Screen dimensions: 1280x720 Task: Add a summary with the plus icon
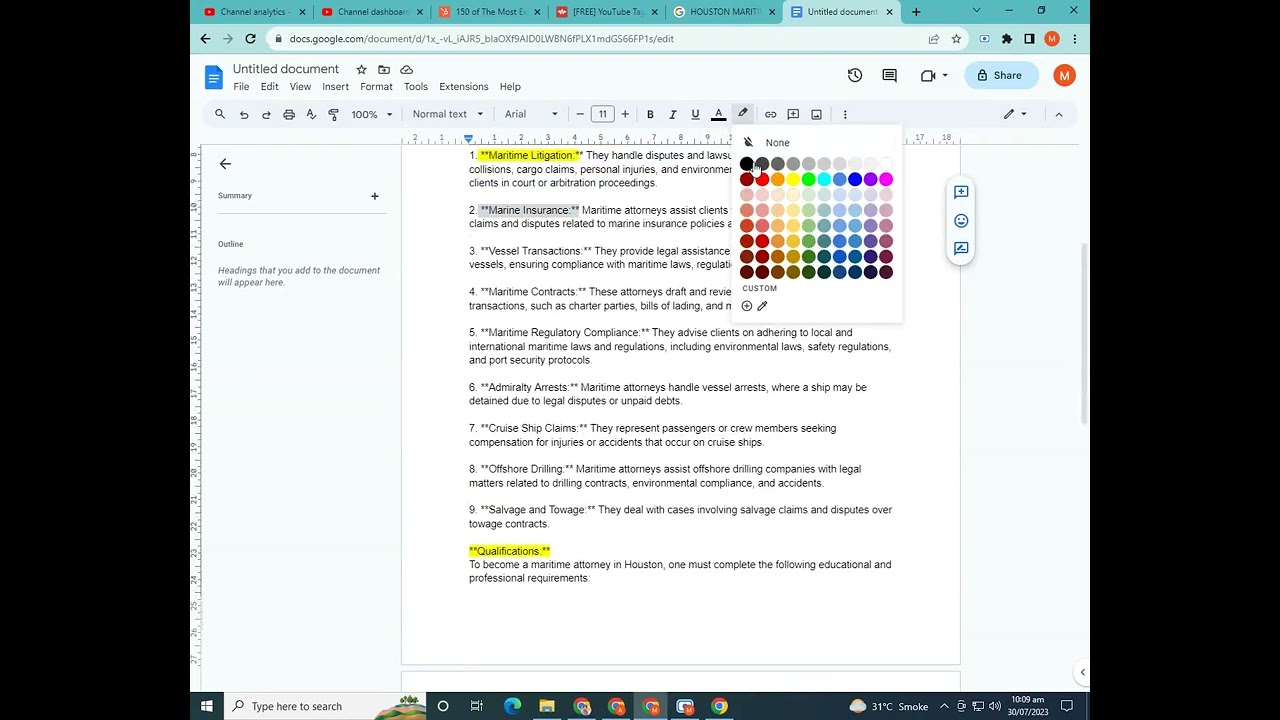375,196
